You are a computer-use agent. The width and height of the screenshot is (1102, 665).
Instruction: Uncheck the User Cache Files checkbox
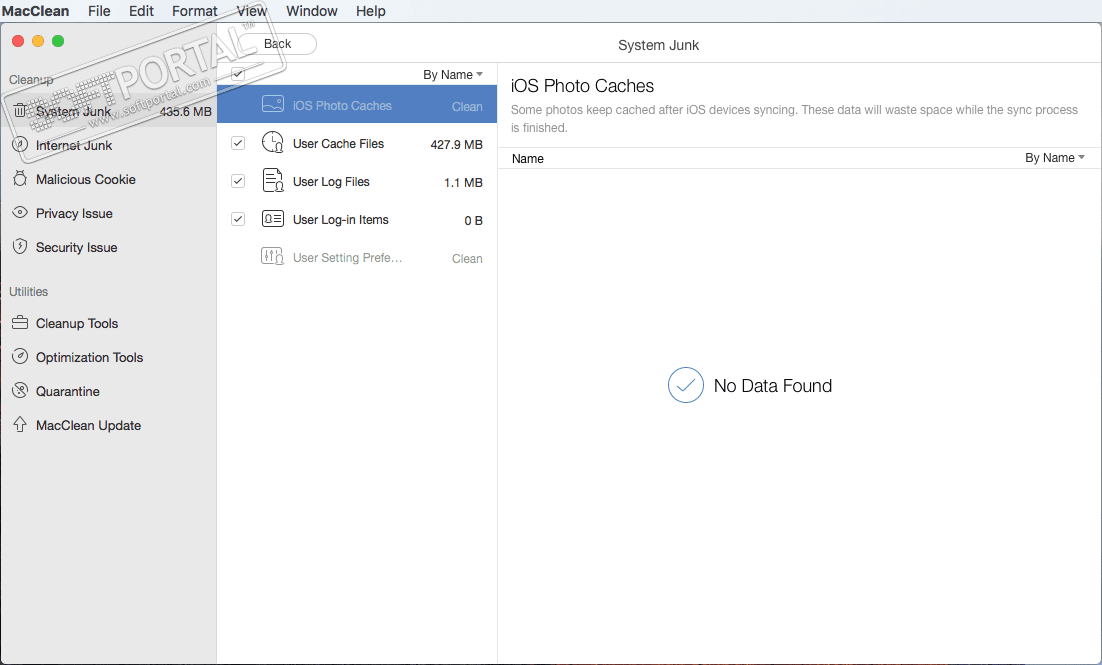pos(238,143)
